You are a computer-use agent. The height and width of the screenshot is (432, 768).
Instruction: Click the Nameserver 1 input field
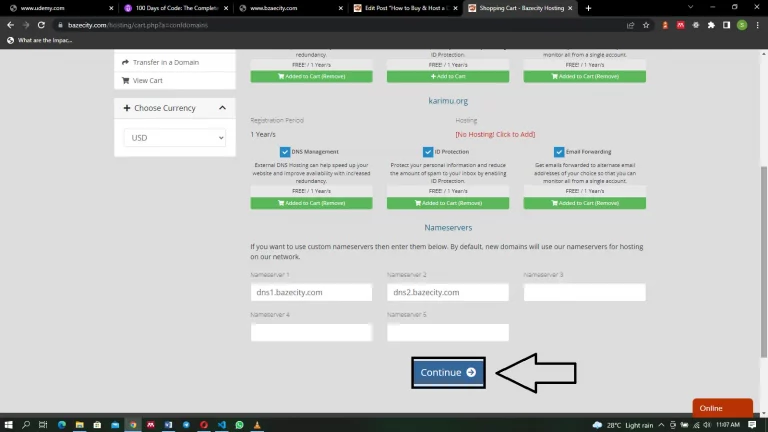[312, 292]
